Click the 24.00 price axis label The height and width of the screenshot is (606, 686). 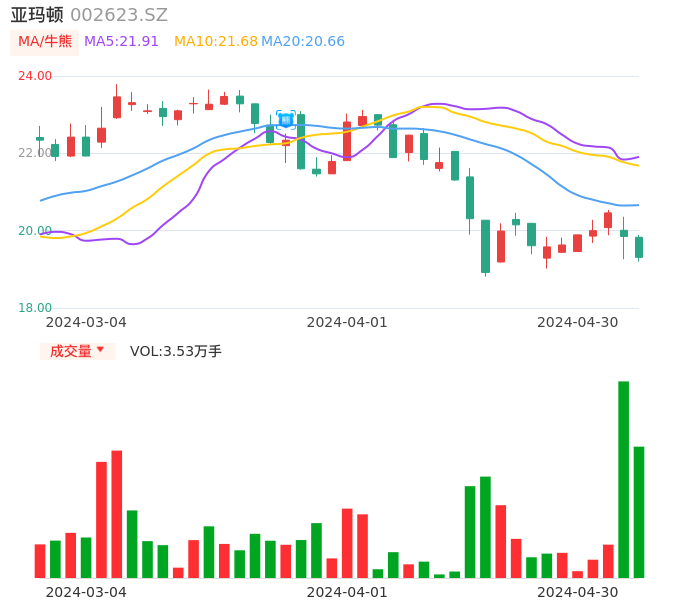(35, 76)
